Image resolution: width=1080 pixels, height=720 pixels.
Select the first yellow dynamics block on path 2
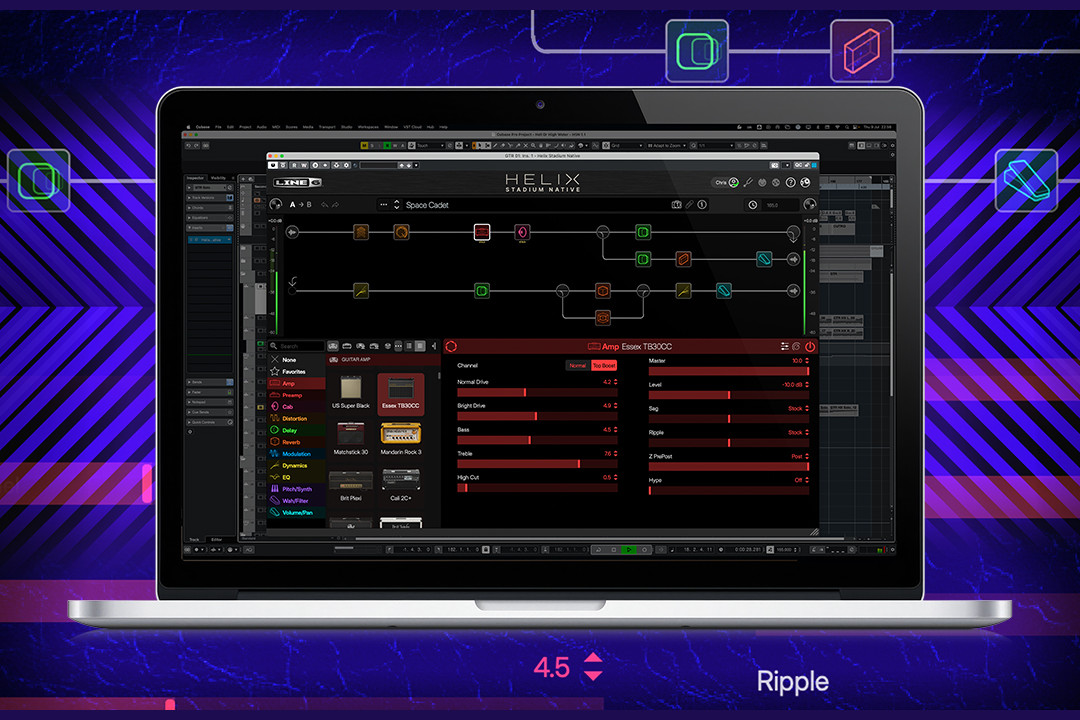pos(361,291)
